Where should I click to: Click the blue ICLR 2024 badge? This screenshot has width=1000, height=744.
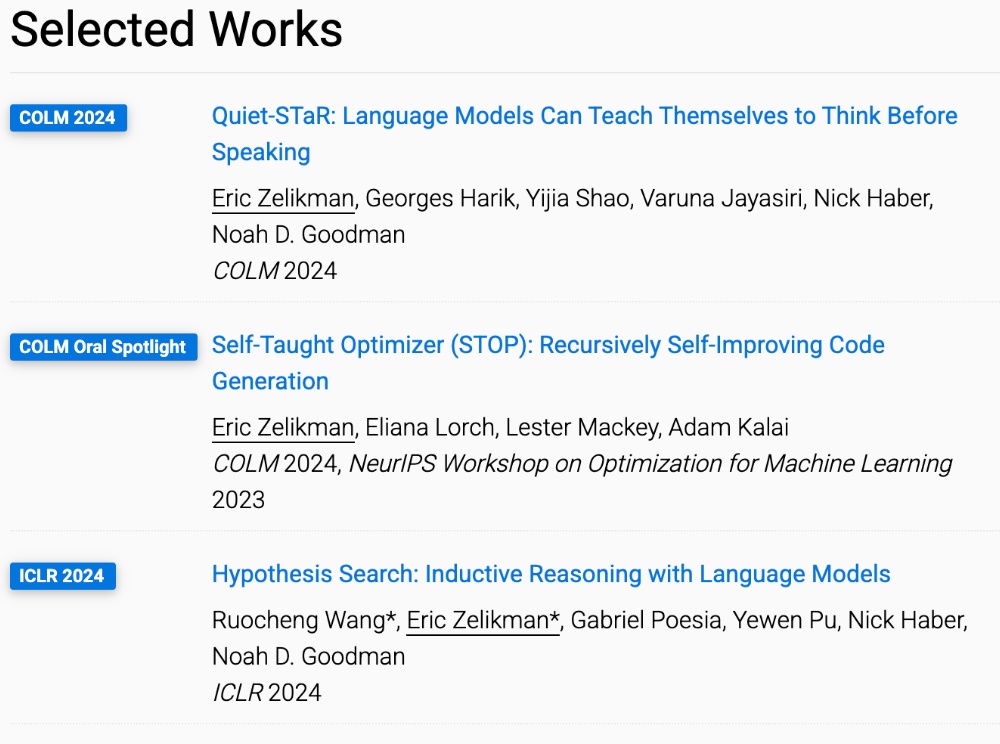coord(63,576)
